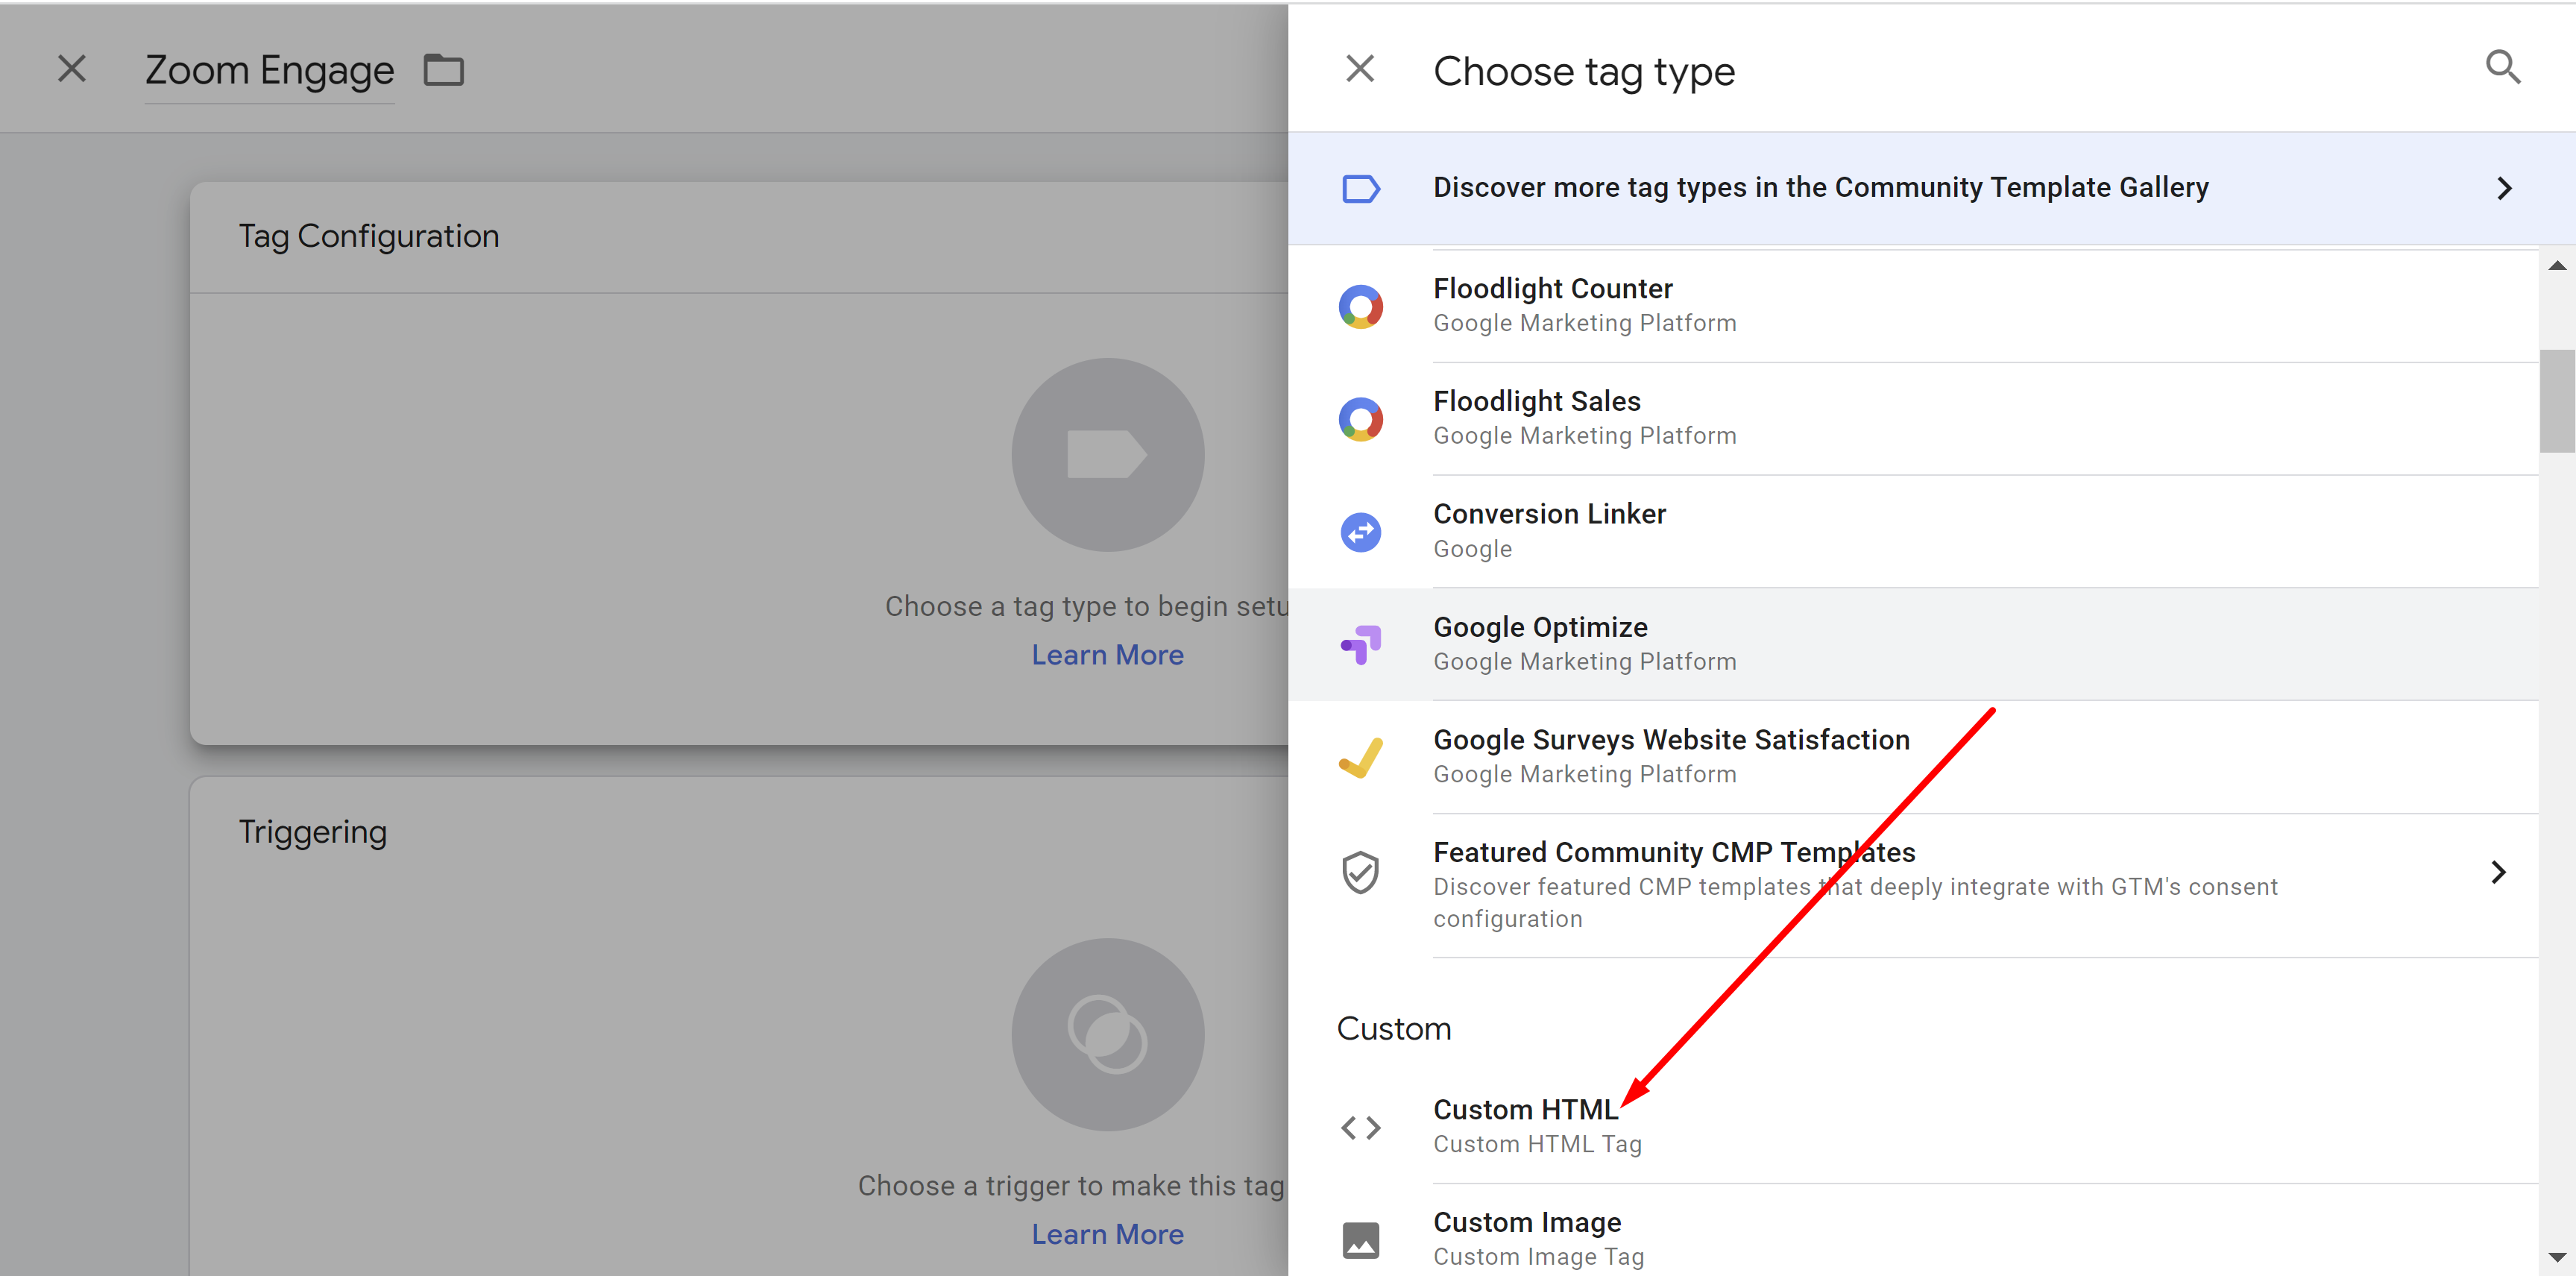This screenshot has width=2576, height=1276.
Task: Click 'Custom HTML Tag' subtitle text
Action: 1537,1144
